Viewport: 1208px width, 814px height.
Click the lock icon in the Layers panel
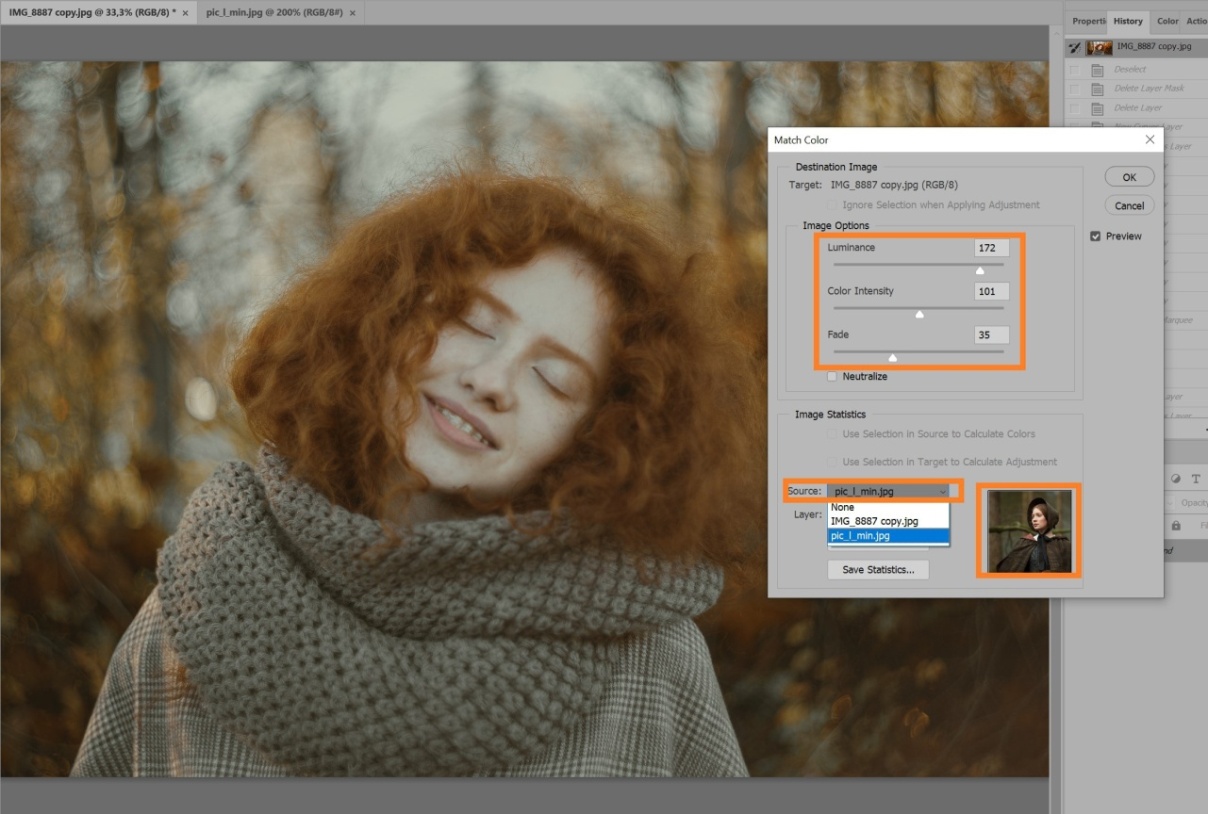tap(1176, 525)
